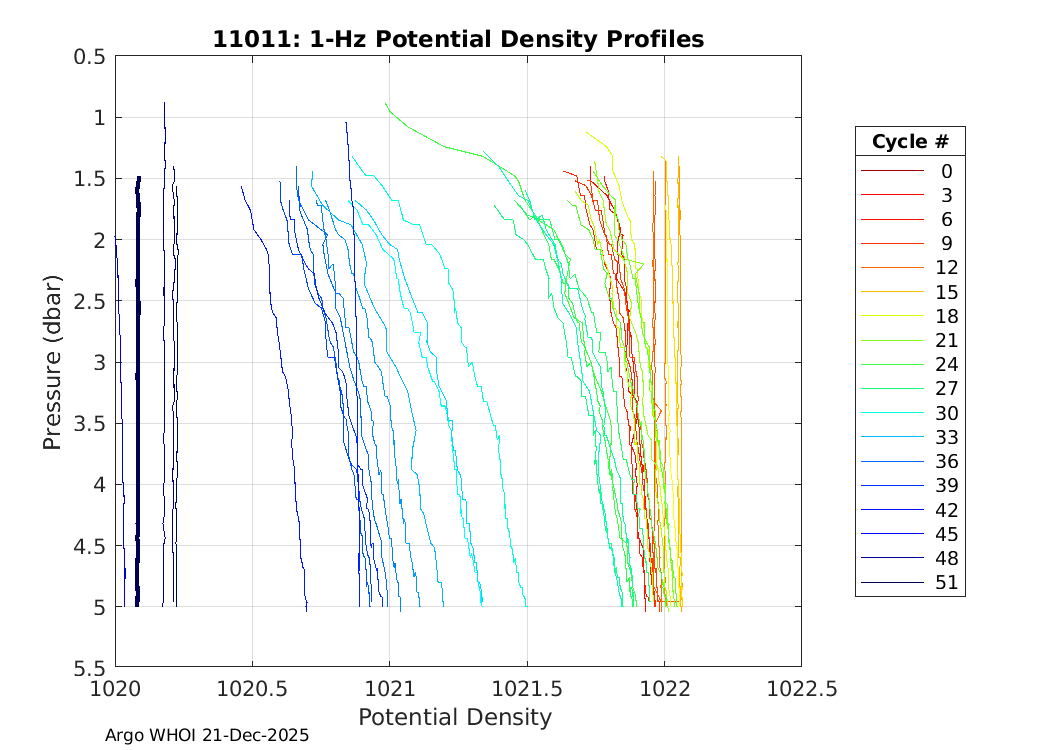Image resolution: width=1050 pixels, height=750 pixels.
Task: Click the x-axis tick label '1021.5'
Action: click(x=526, y=689)
